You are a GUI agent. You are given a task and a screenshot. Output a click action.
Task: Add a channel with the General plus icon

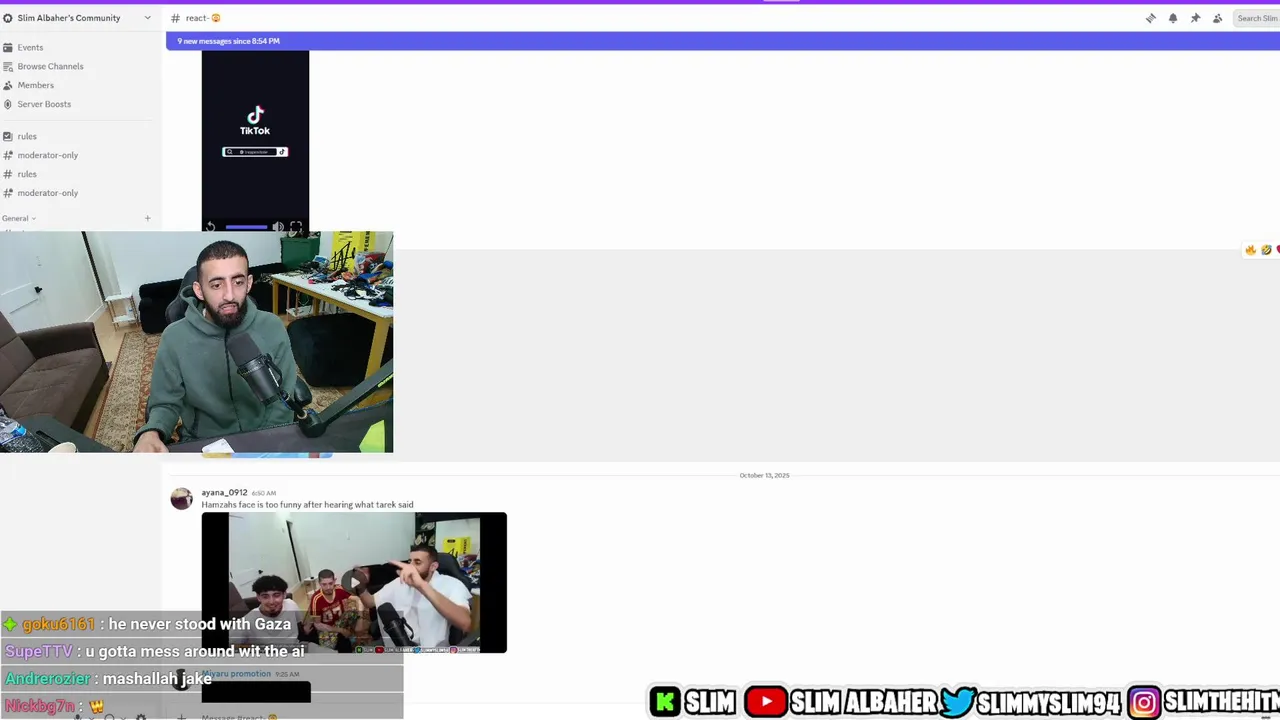click(x=147, y=218)
